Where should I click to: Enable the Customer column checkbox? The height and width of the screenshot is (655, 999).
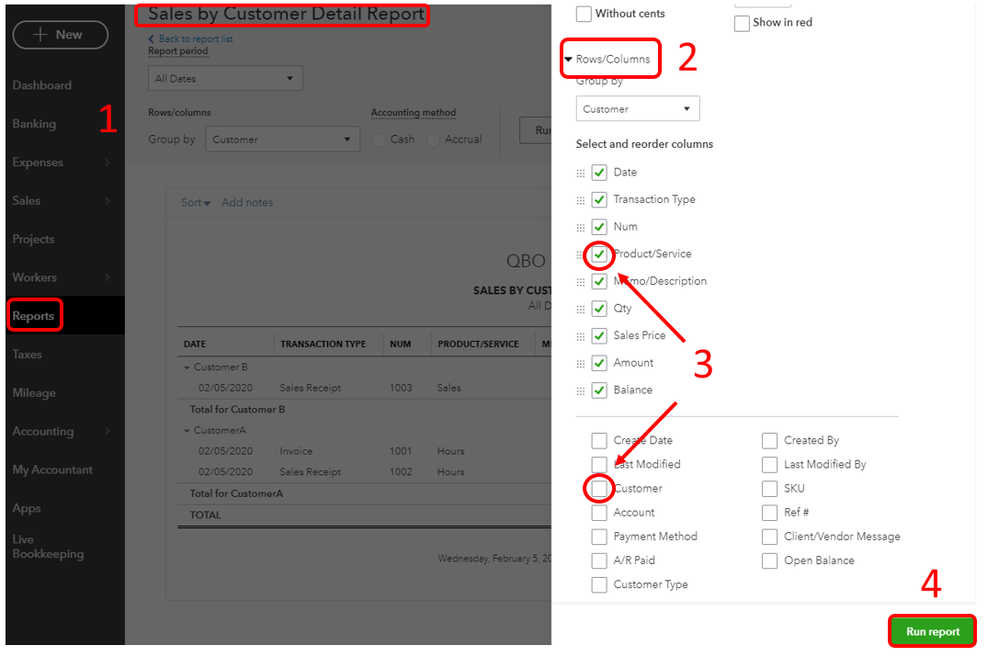click(x=599, y=489)
